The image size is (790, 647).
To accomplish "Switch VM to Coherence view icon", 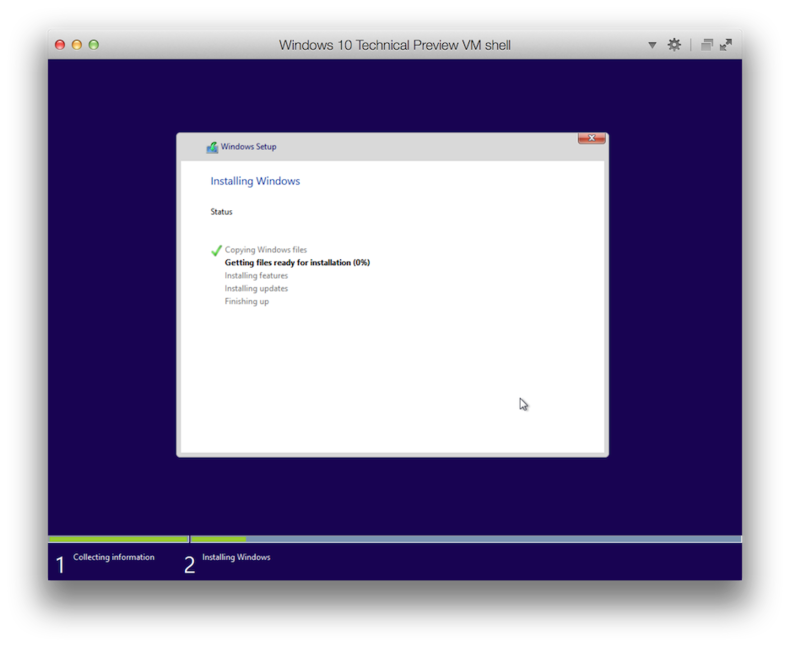I will click(x=707, y=45).
